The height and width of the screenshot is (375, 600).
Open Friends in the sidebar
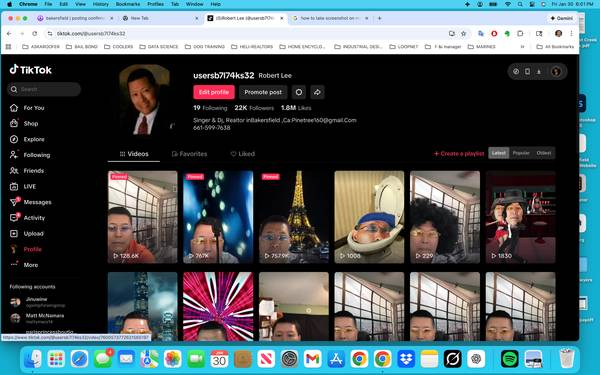click(27, 171)
